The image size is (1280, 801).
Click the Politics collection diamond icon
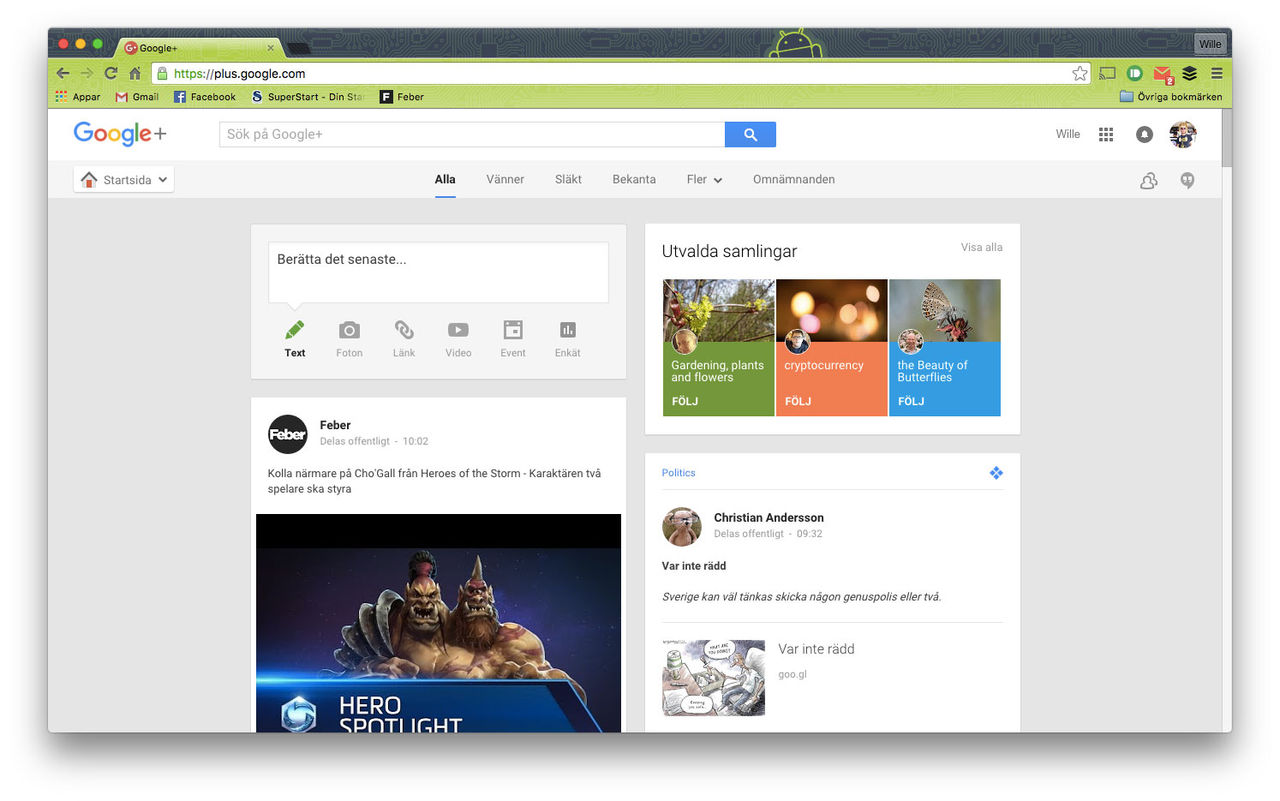(x=996, y=473)
